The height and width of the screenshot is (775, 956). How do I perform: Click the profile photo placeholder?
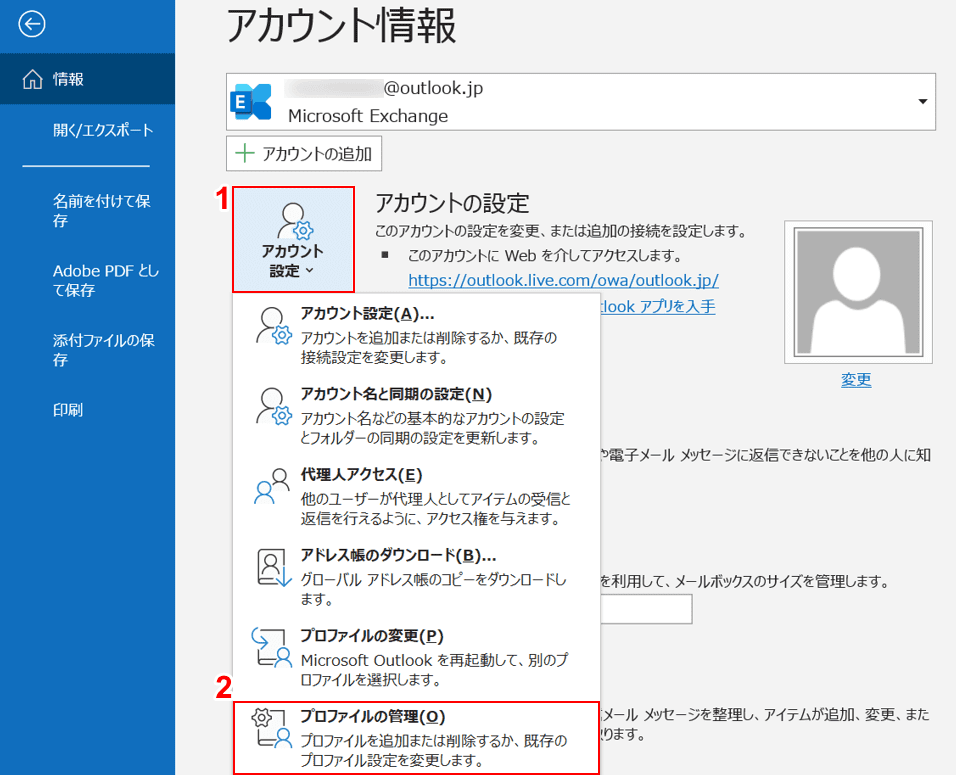858,292
